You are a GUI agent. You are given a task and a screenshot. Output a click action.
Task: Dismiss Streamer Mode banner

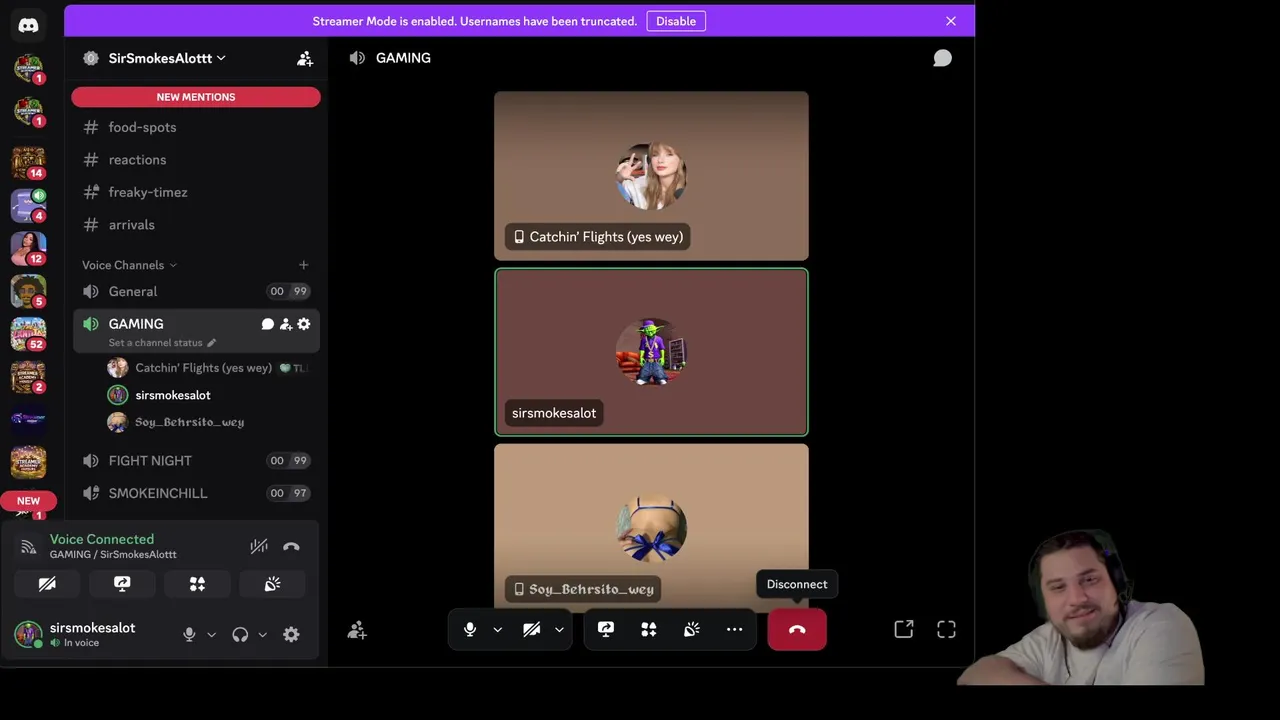pos(951,21)
